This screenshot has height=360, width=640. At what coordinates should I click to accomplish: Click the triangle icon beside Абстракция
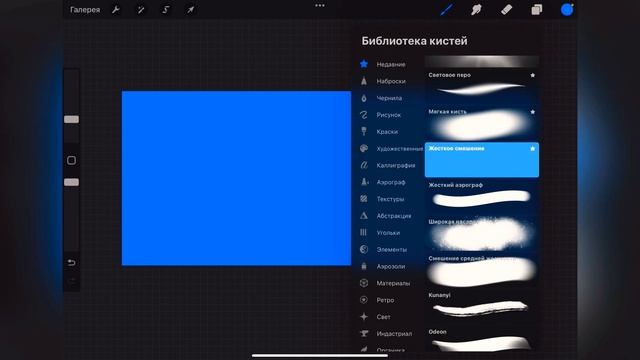(364, 216)
